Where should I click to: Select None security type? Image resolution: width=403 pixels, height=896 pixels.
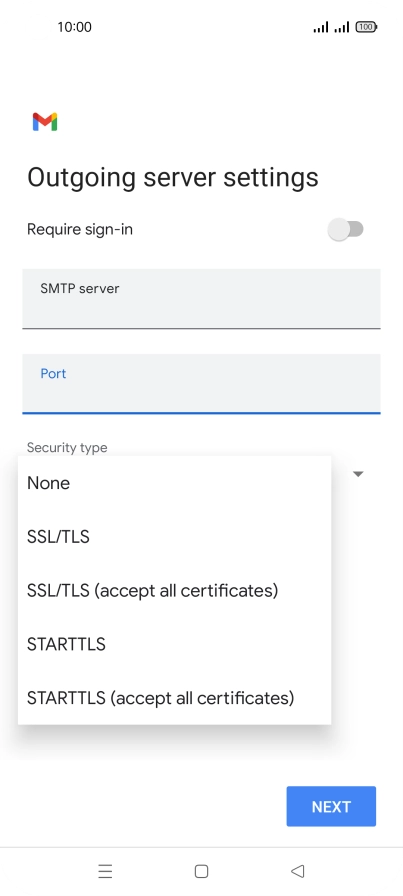(x=174, y=483)
